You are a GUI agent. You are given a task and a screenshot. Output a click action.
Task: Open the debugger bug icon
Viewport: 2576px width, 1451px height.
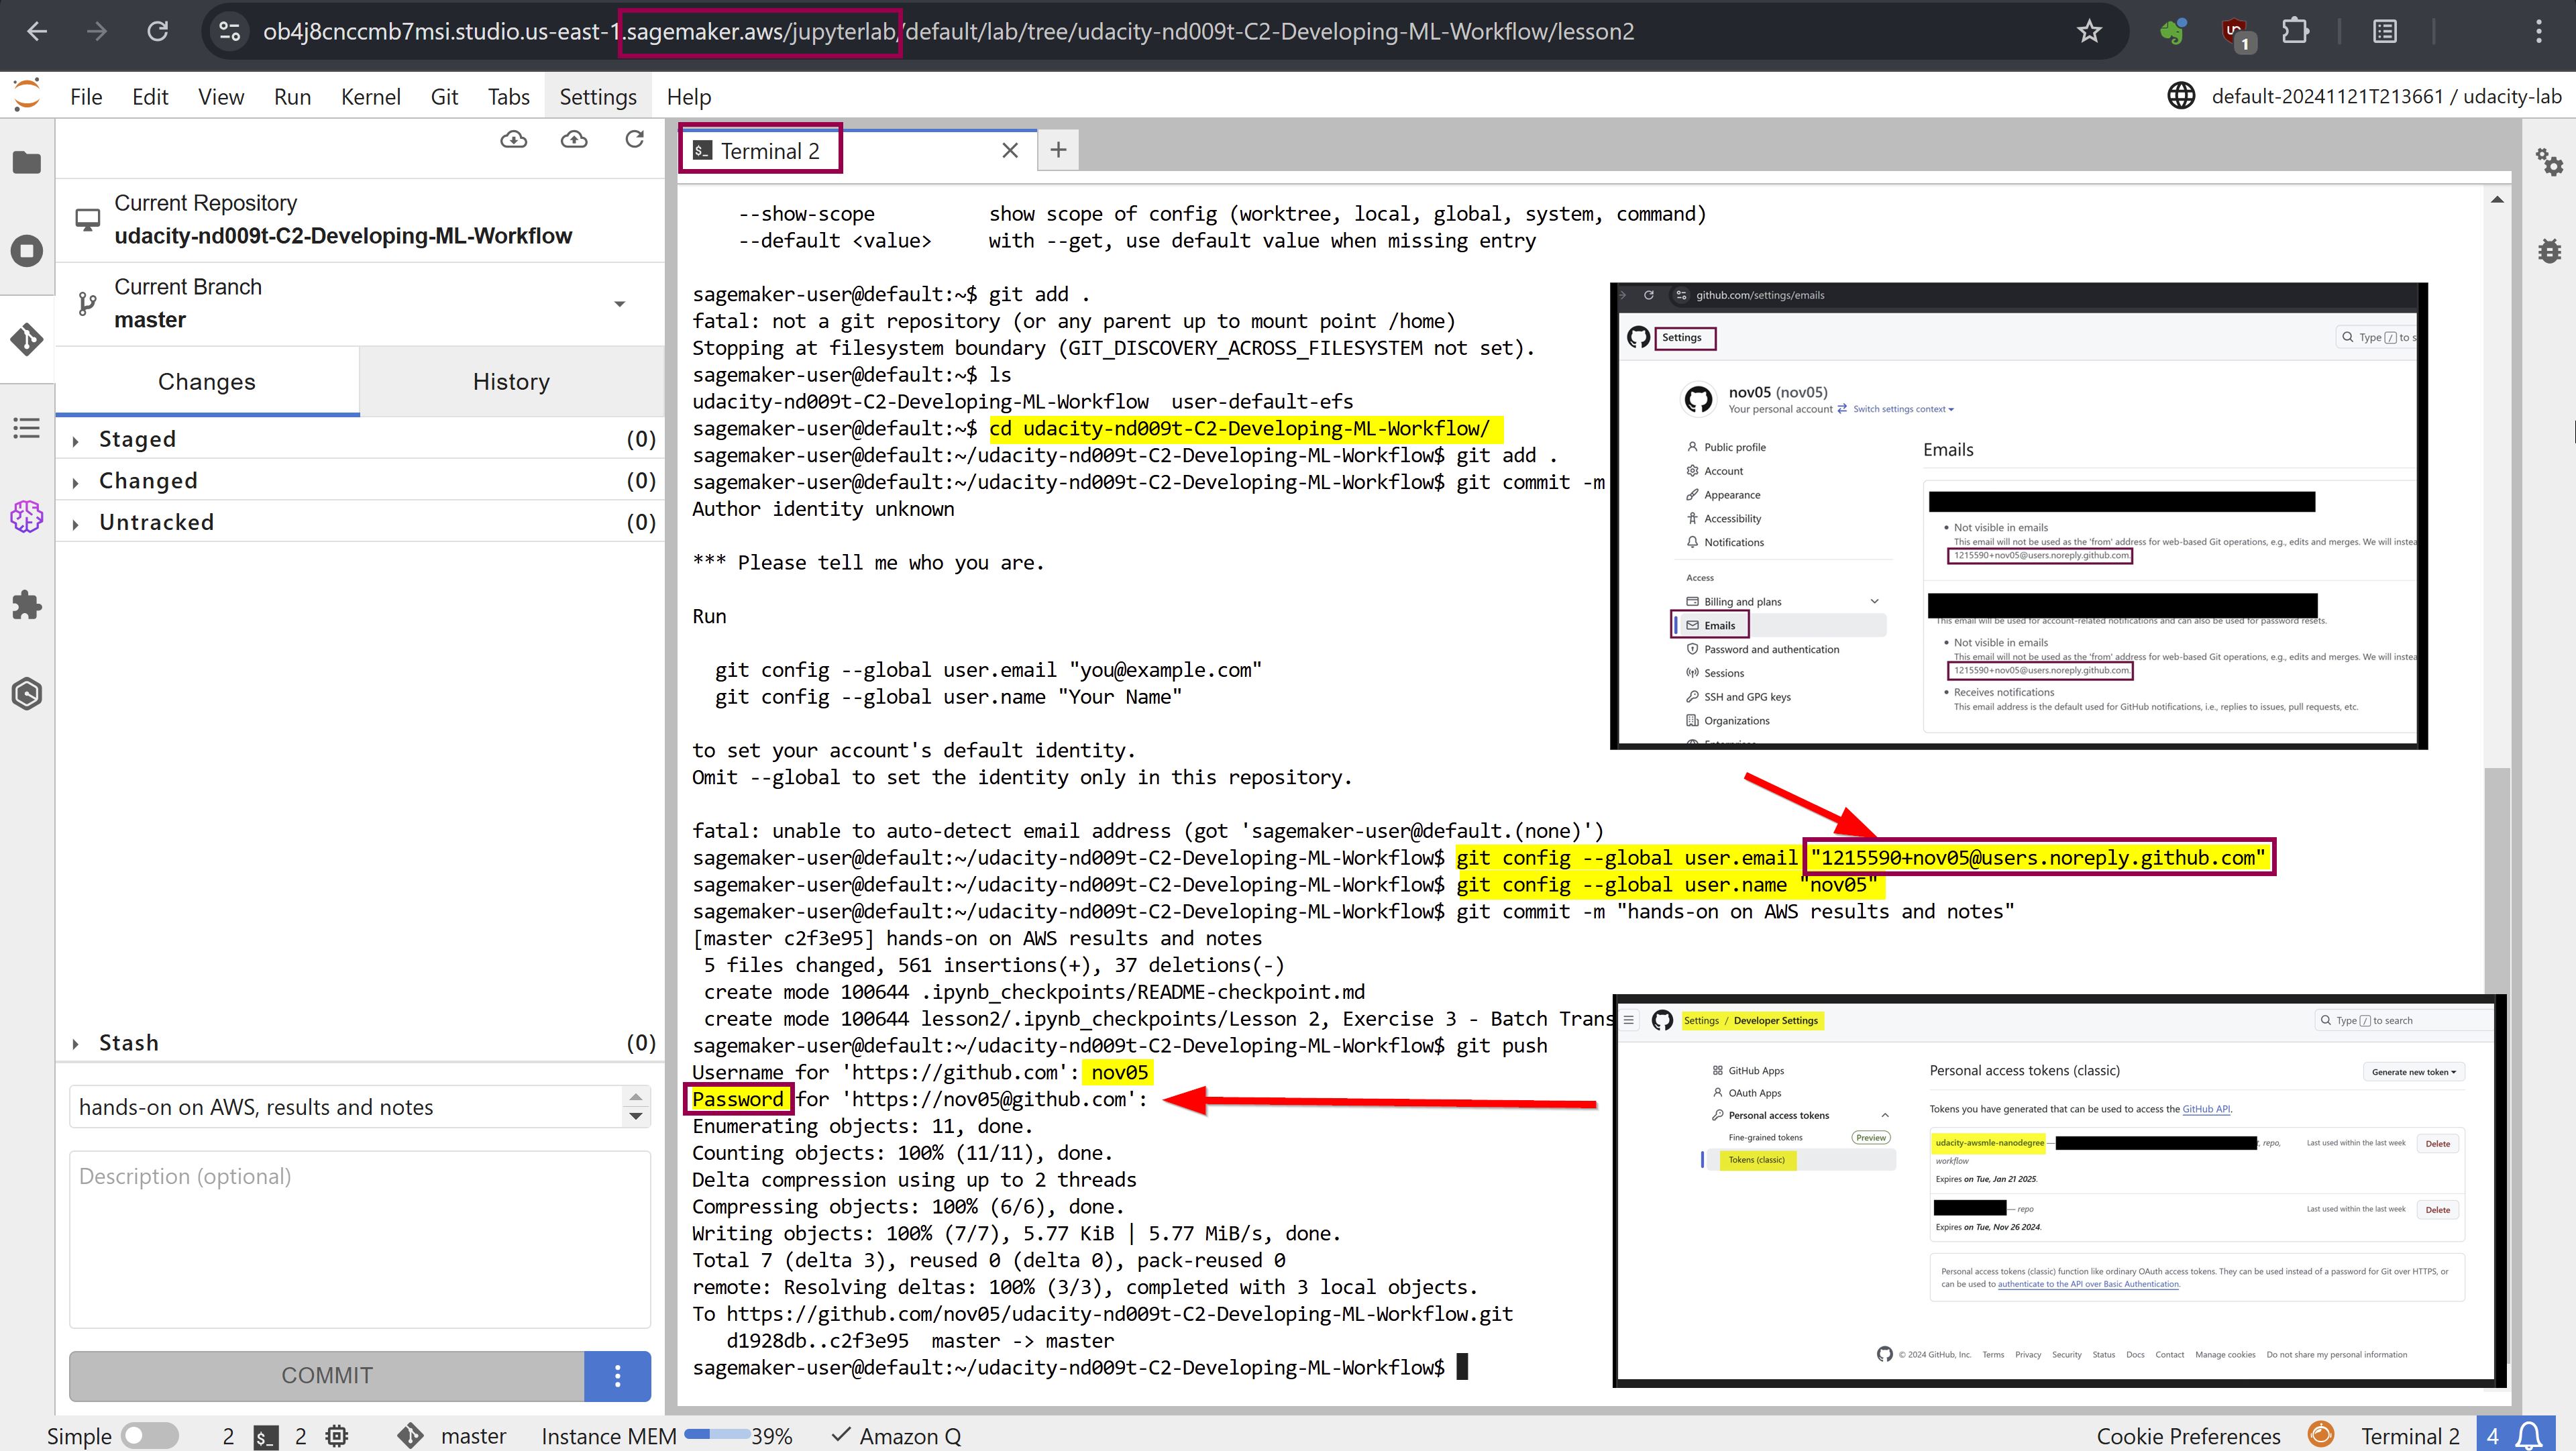pos(2549,250)
